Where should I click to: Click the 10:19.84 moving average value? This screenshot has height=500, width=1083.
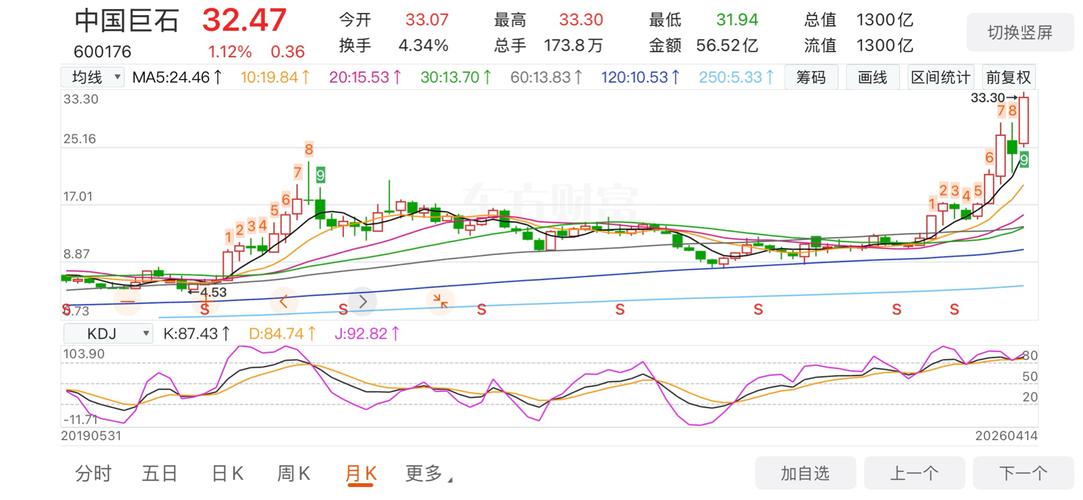pos(276,77)
